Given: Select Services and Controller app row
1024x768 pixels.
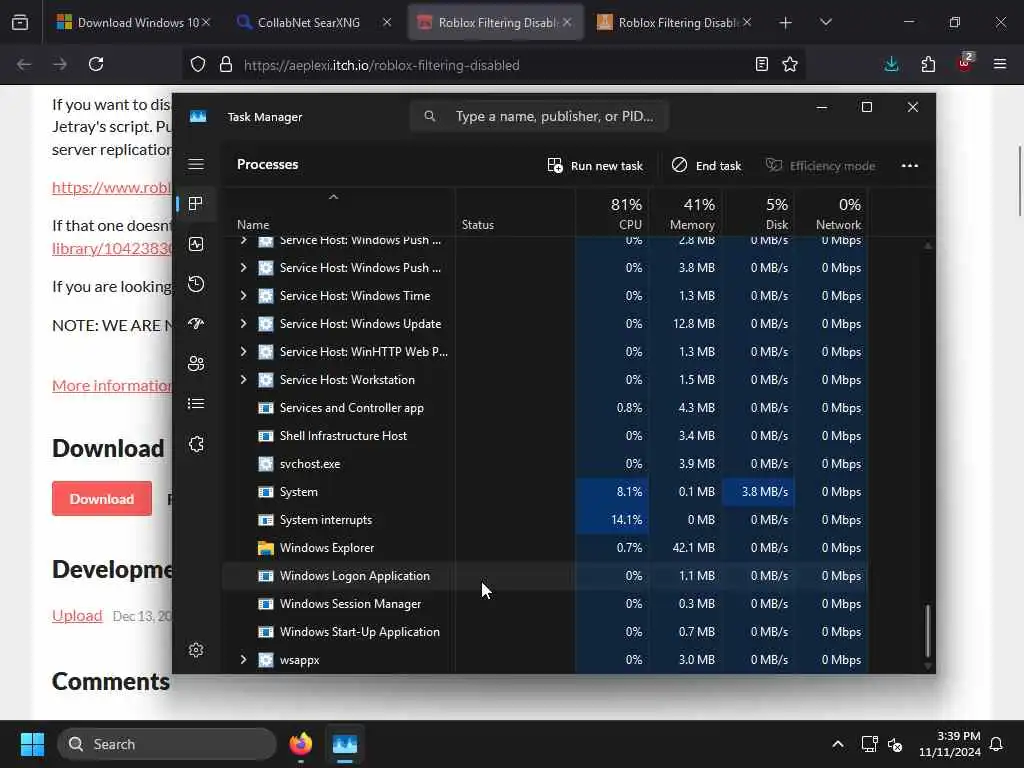Looking at the screenshot, I should (x=545, y=408).
